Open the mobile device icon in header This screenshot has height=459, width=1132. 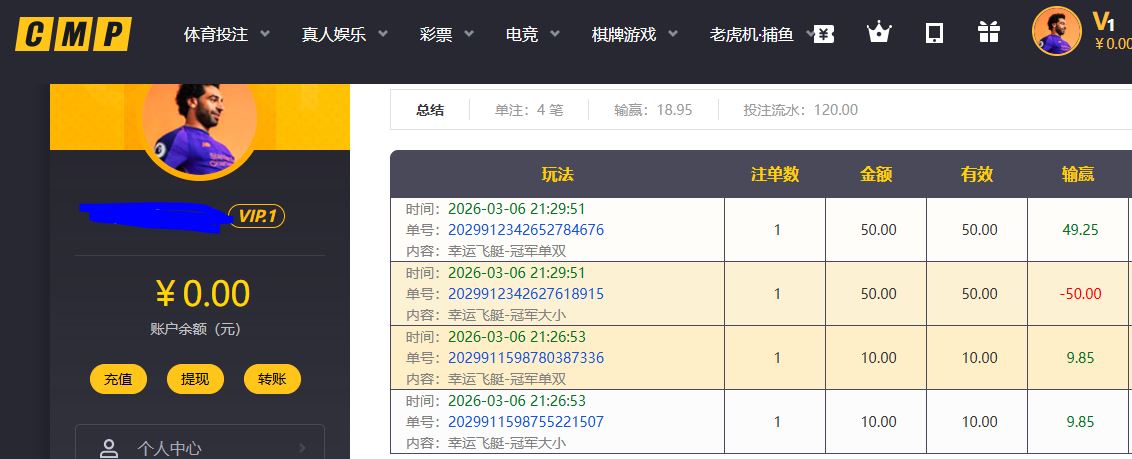(x=934, y=33)
